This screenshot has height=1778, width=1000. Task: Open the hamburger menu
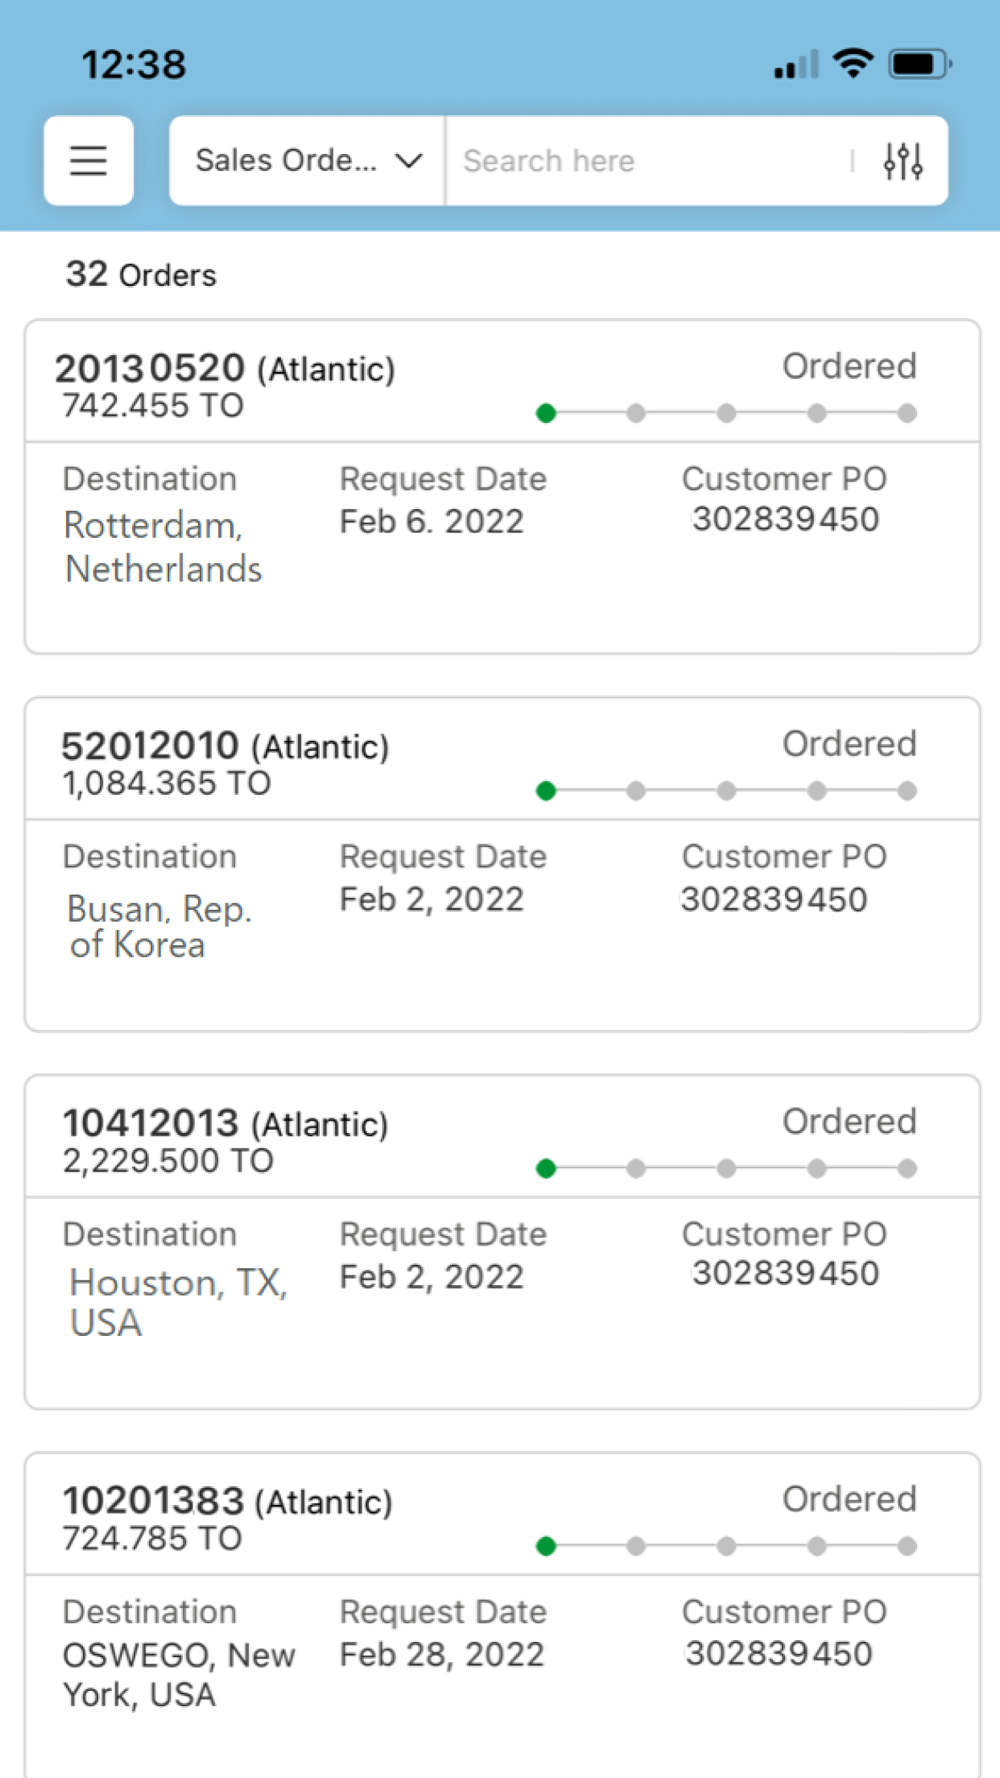(x=88, y=161)
